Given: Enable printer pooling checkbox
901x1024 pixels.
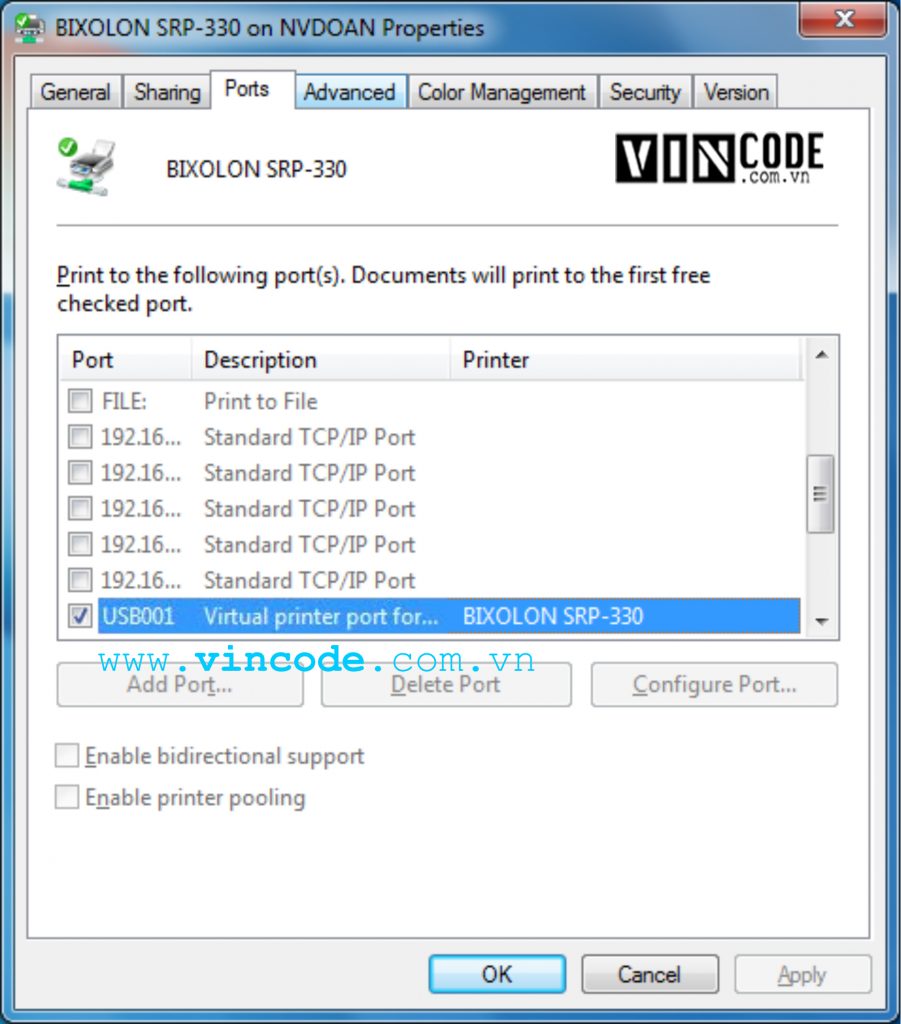Looking at the screenshot, I should 67,797.
